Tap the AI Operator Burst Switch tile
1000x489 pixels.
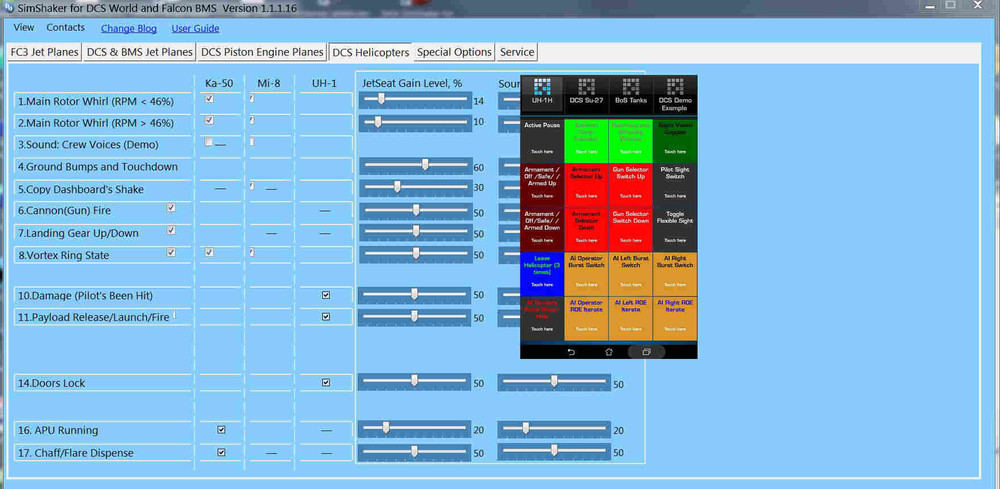tap(586, 274)
